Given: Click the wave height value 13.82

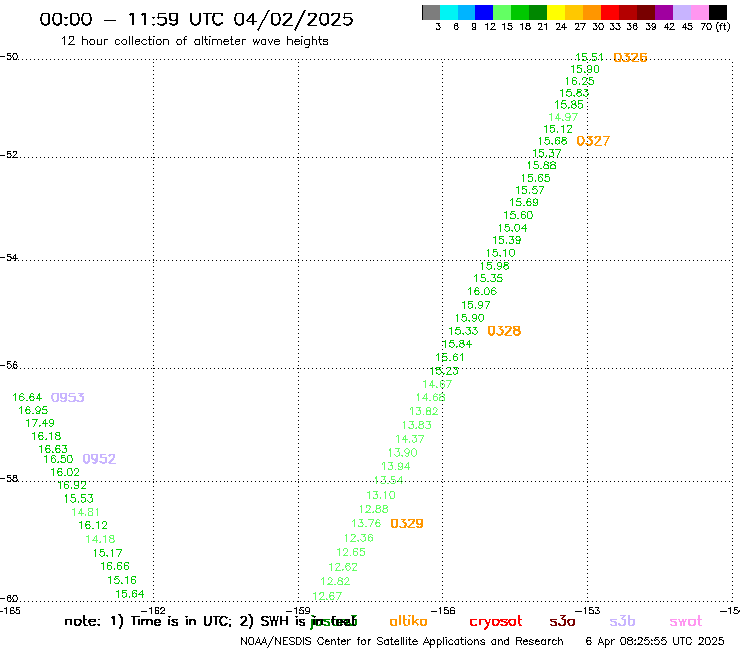Looking at the screenshot, I should click(x=424, y=411).
